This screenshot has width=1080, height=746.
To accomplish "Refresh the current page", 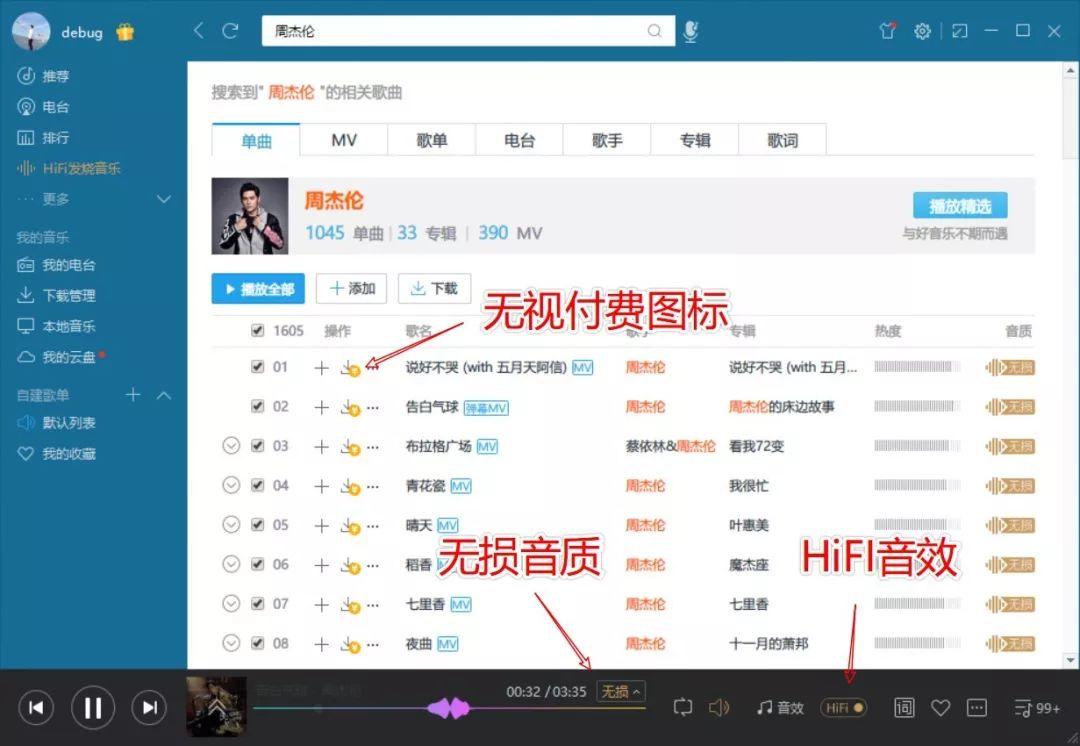I will 230,30.
